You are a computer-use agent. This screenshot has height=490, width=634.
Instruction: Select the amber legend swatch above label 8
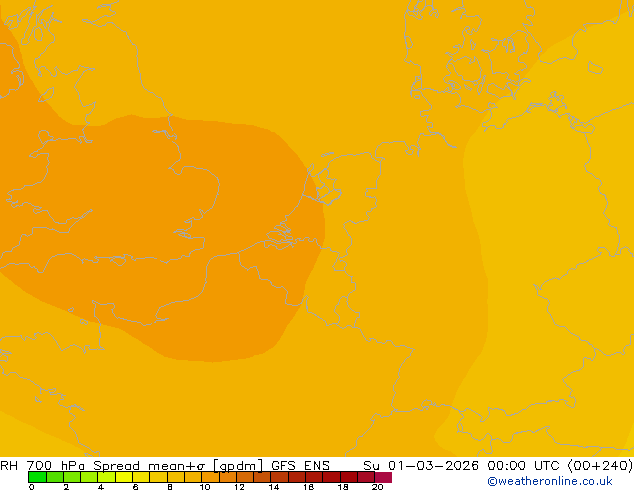[175, 477]
